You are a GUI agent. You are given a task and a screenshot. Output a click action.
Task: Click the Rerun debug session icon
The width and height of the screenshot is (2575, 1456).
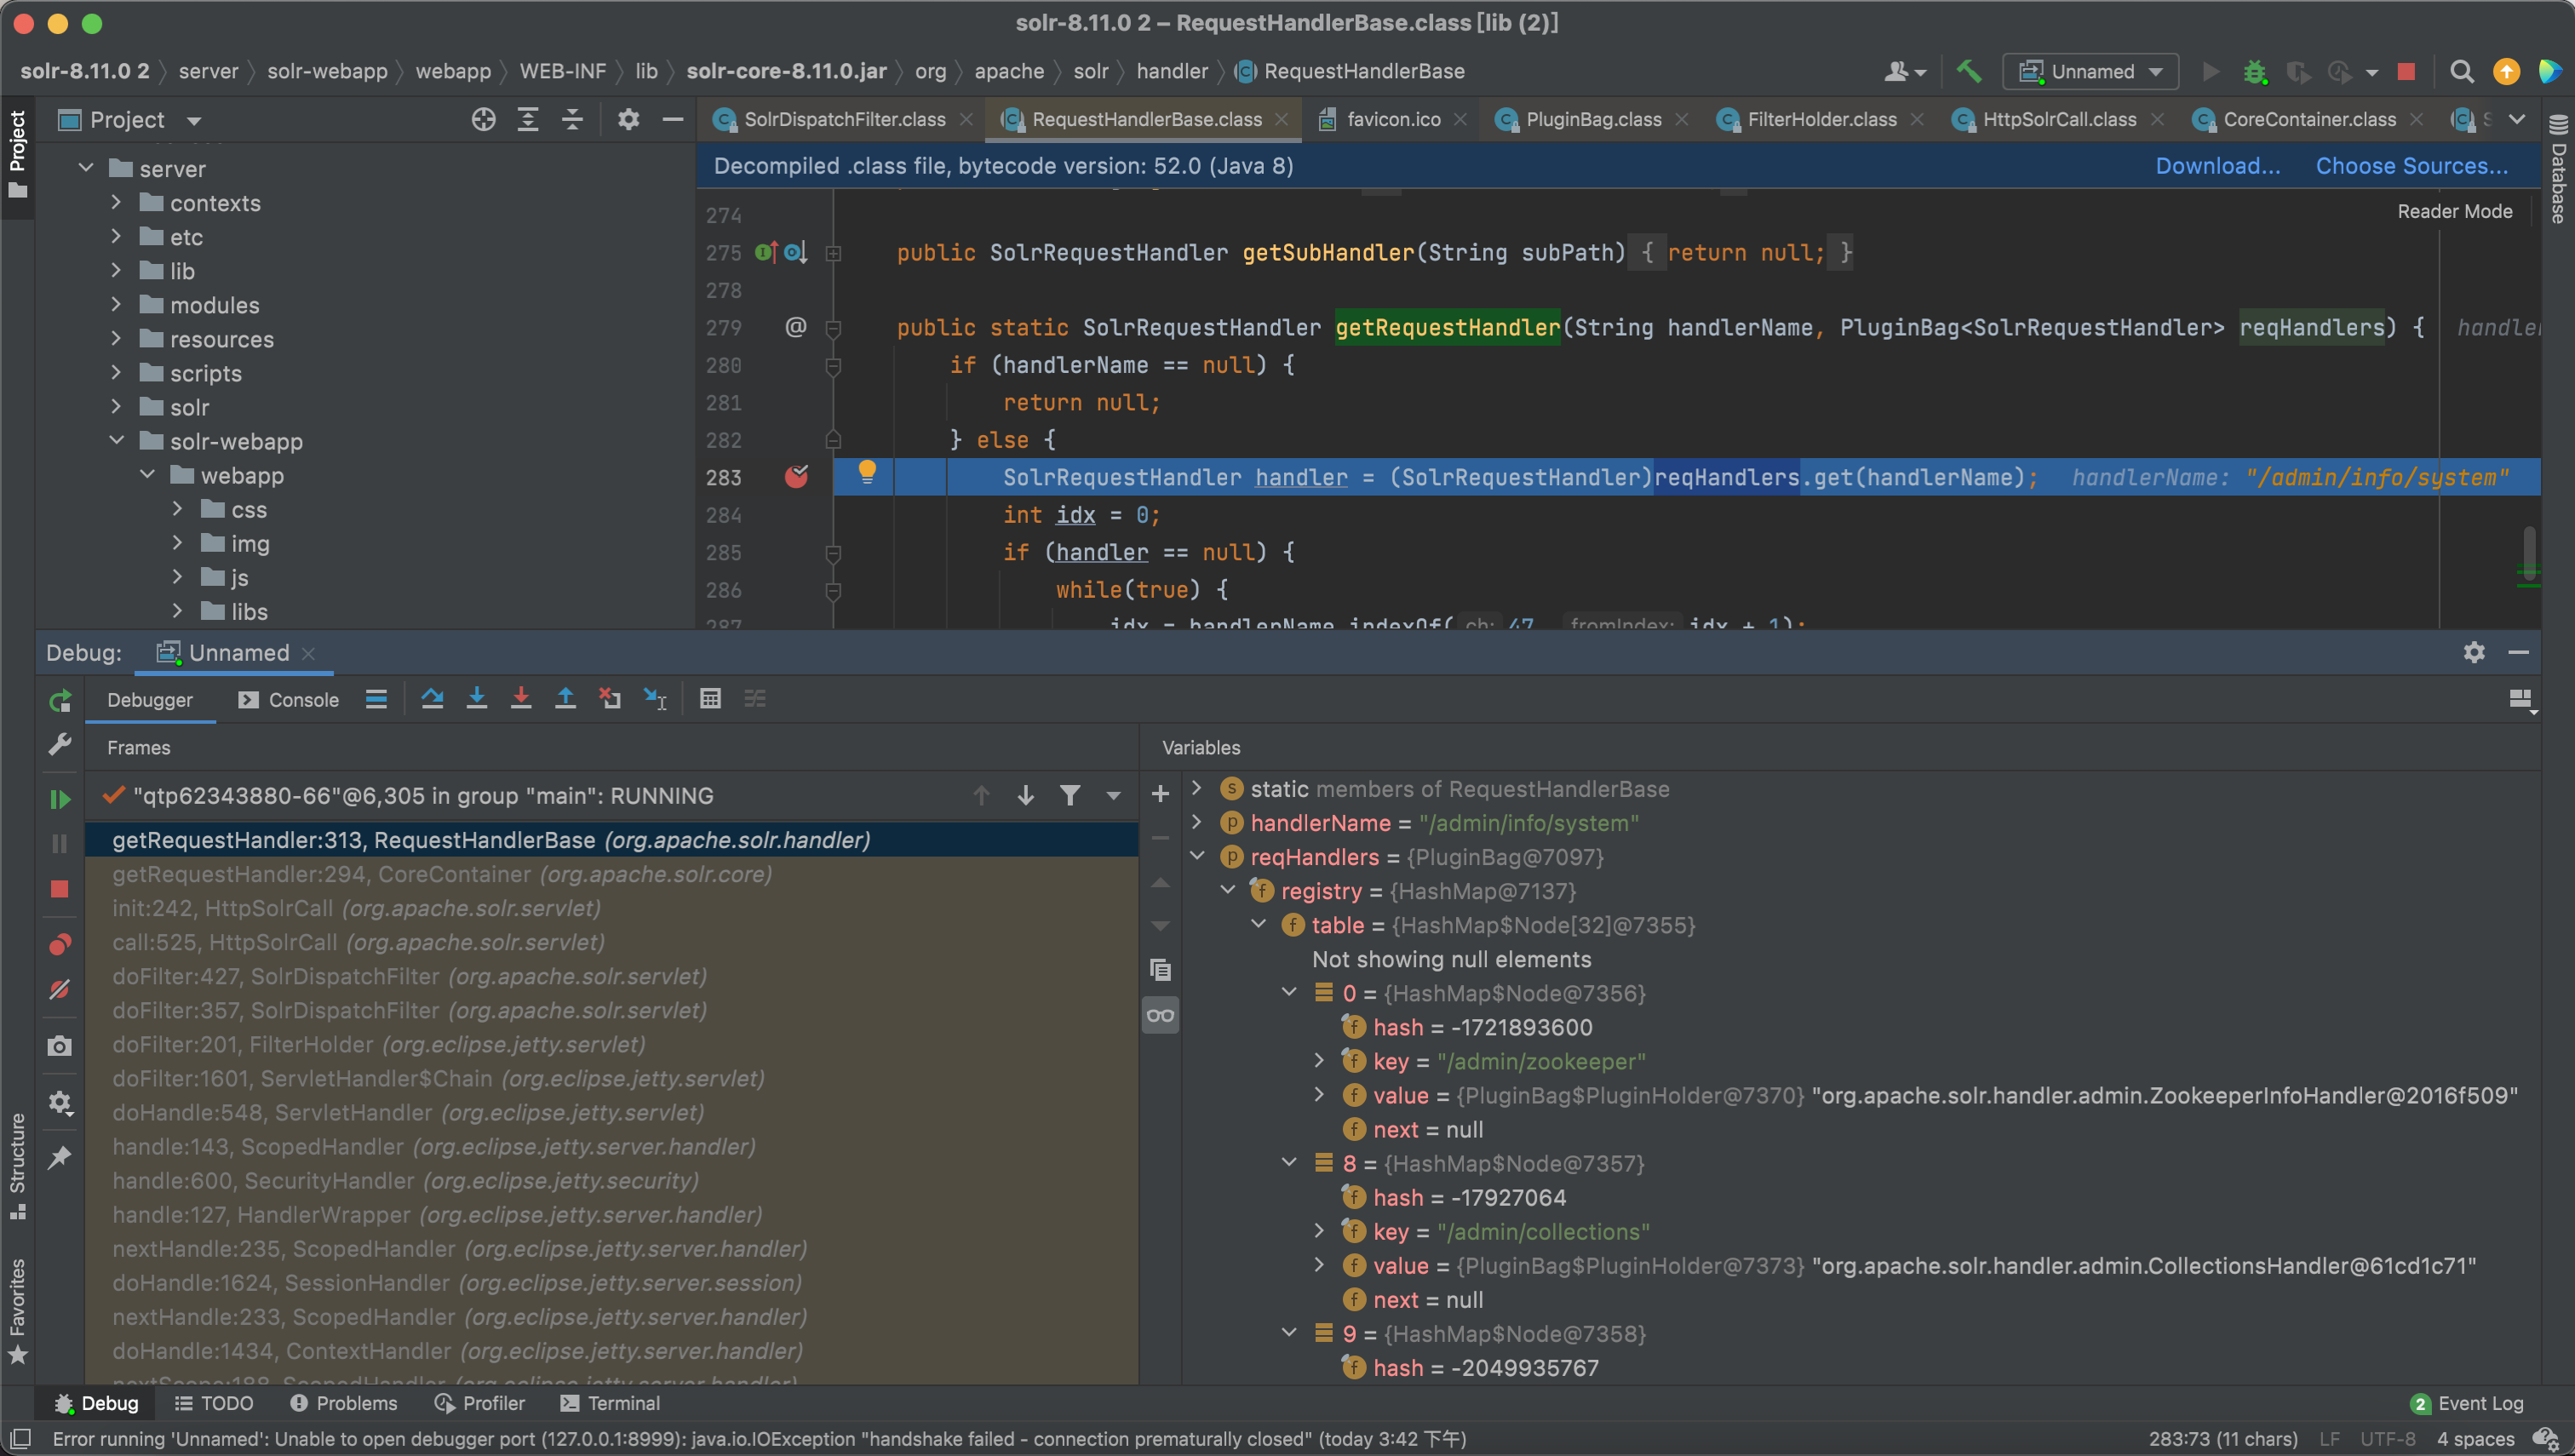point(60,701)
